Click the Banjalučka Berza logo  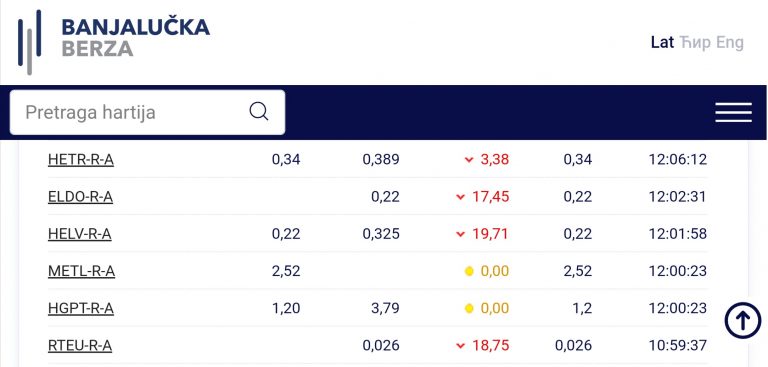(114, 42)
